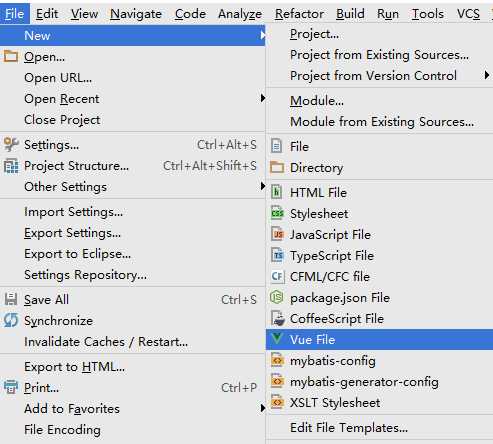Image resolution: width=493 pixels, height=444 pixels.
Task: Expand the Other Settings submenu arrow
Action: point(263,186)
